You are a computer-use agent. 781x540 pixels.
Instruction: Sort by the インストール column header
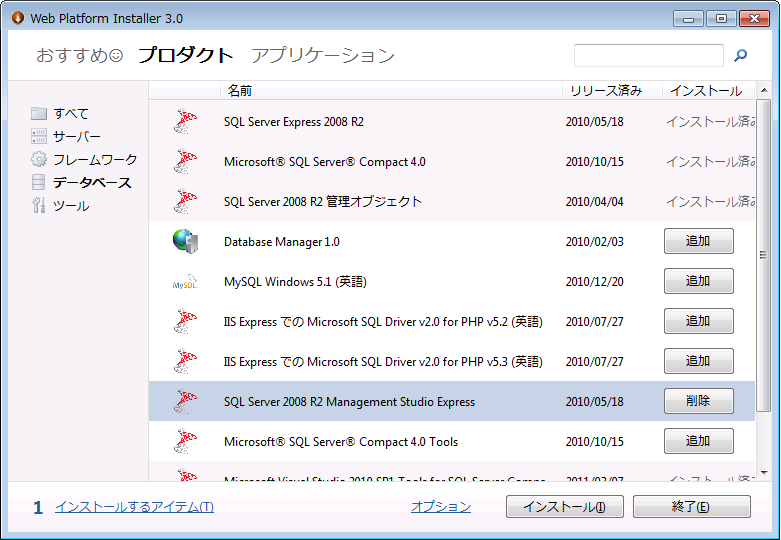[x=708, y=91]
